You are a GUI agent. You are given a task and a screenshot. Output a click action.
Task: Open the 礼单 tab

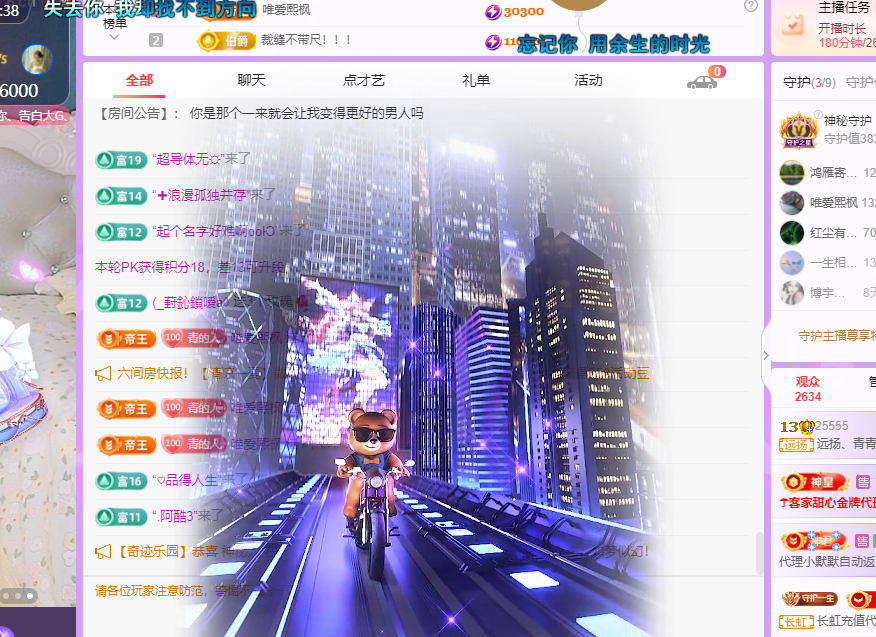pos(476,80)
